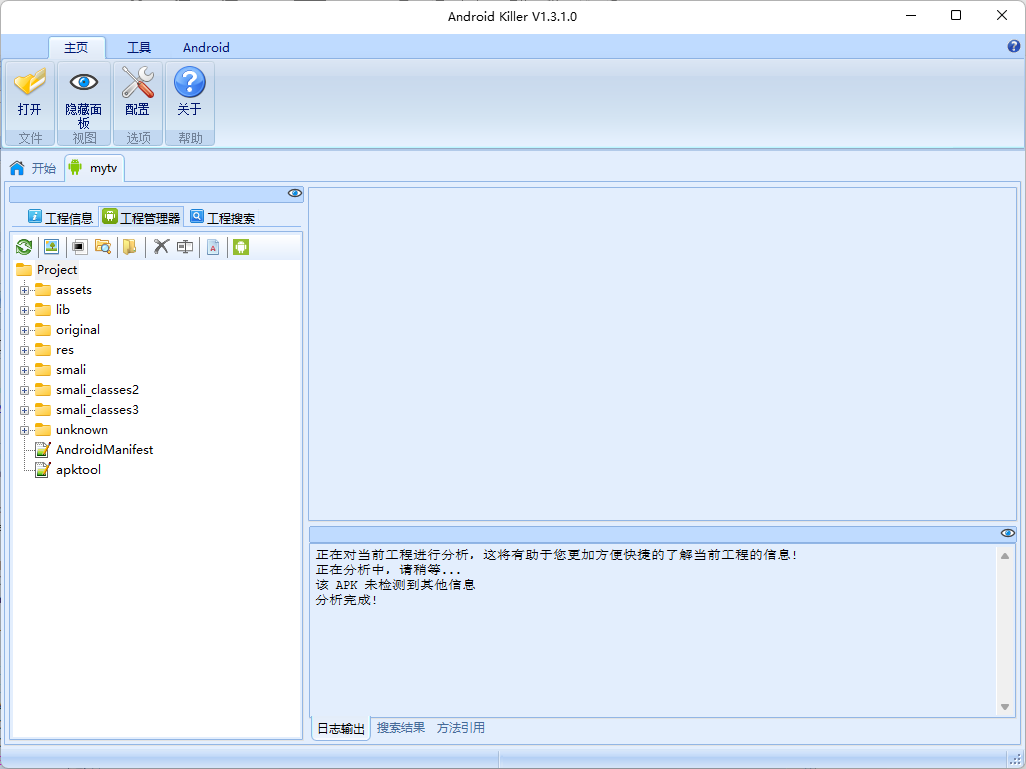This screenshot has width=1026, height=769.
Task: Select the smali folder label
Action: (x=71, y=370)
